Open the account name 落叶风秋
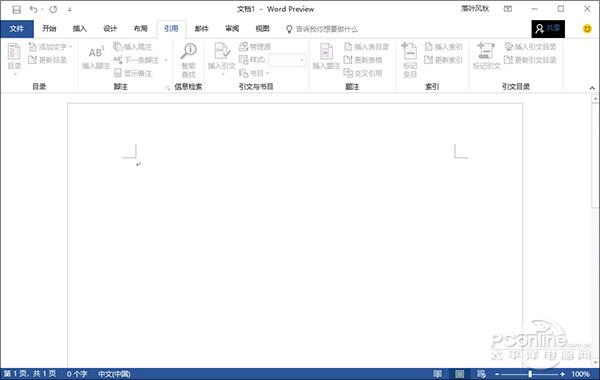This screenshot has height=380, width=600. [x=475, y=8]
